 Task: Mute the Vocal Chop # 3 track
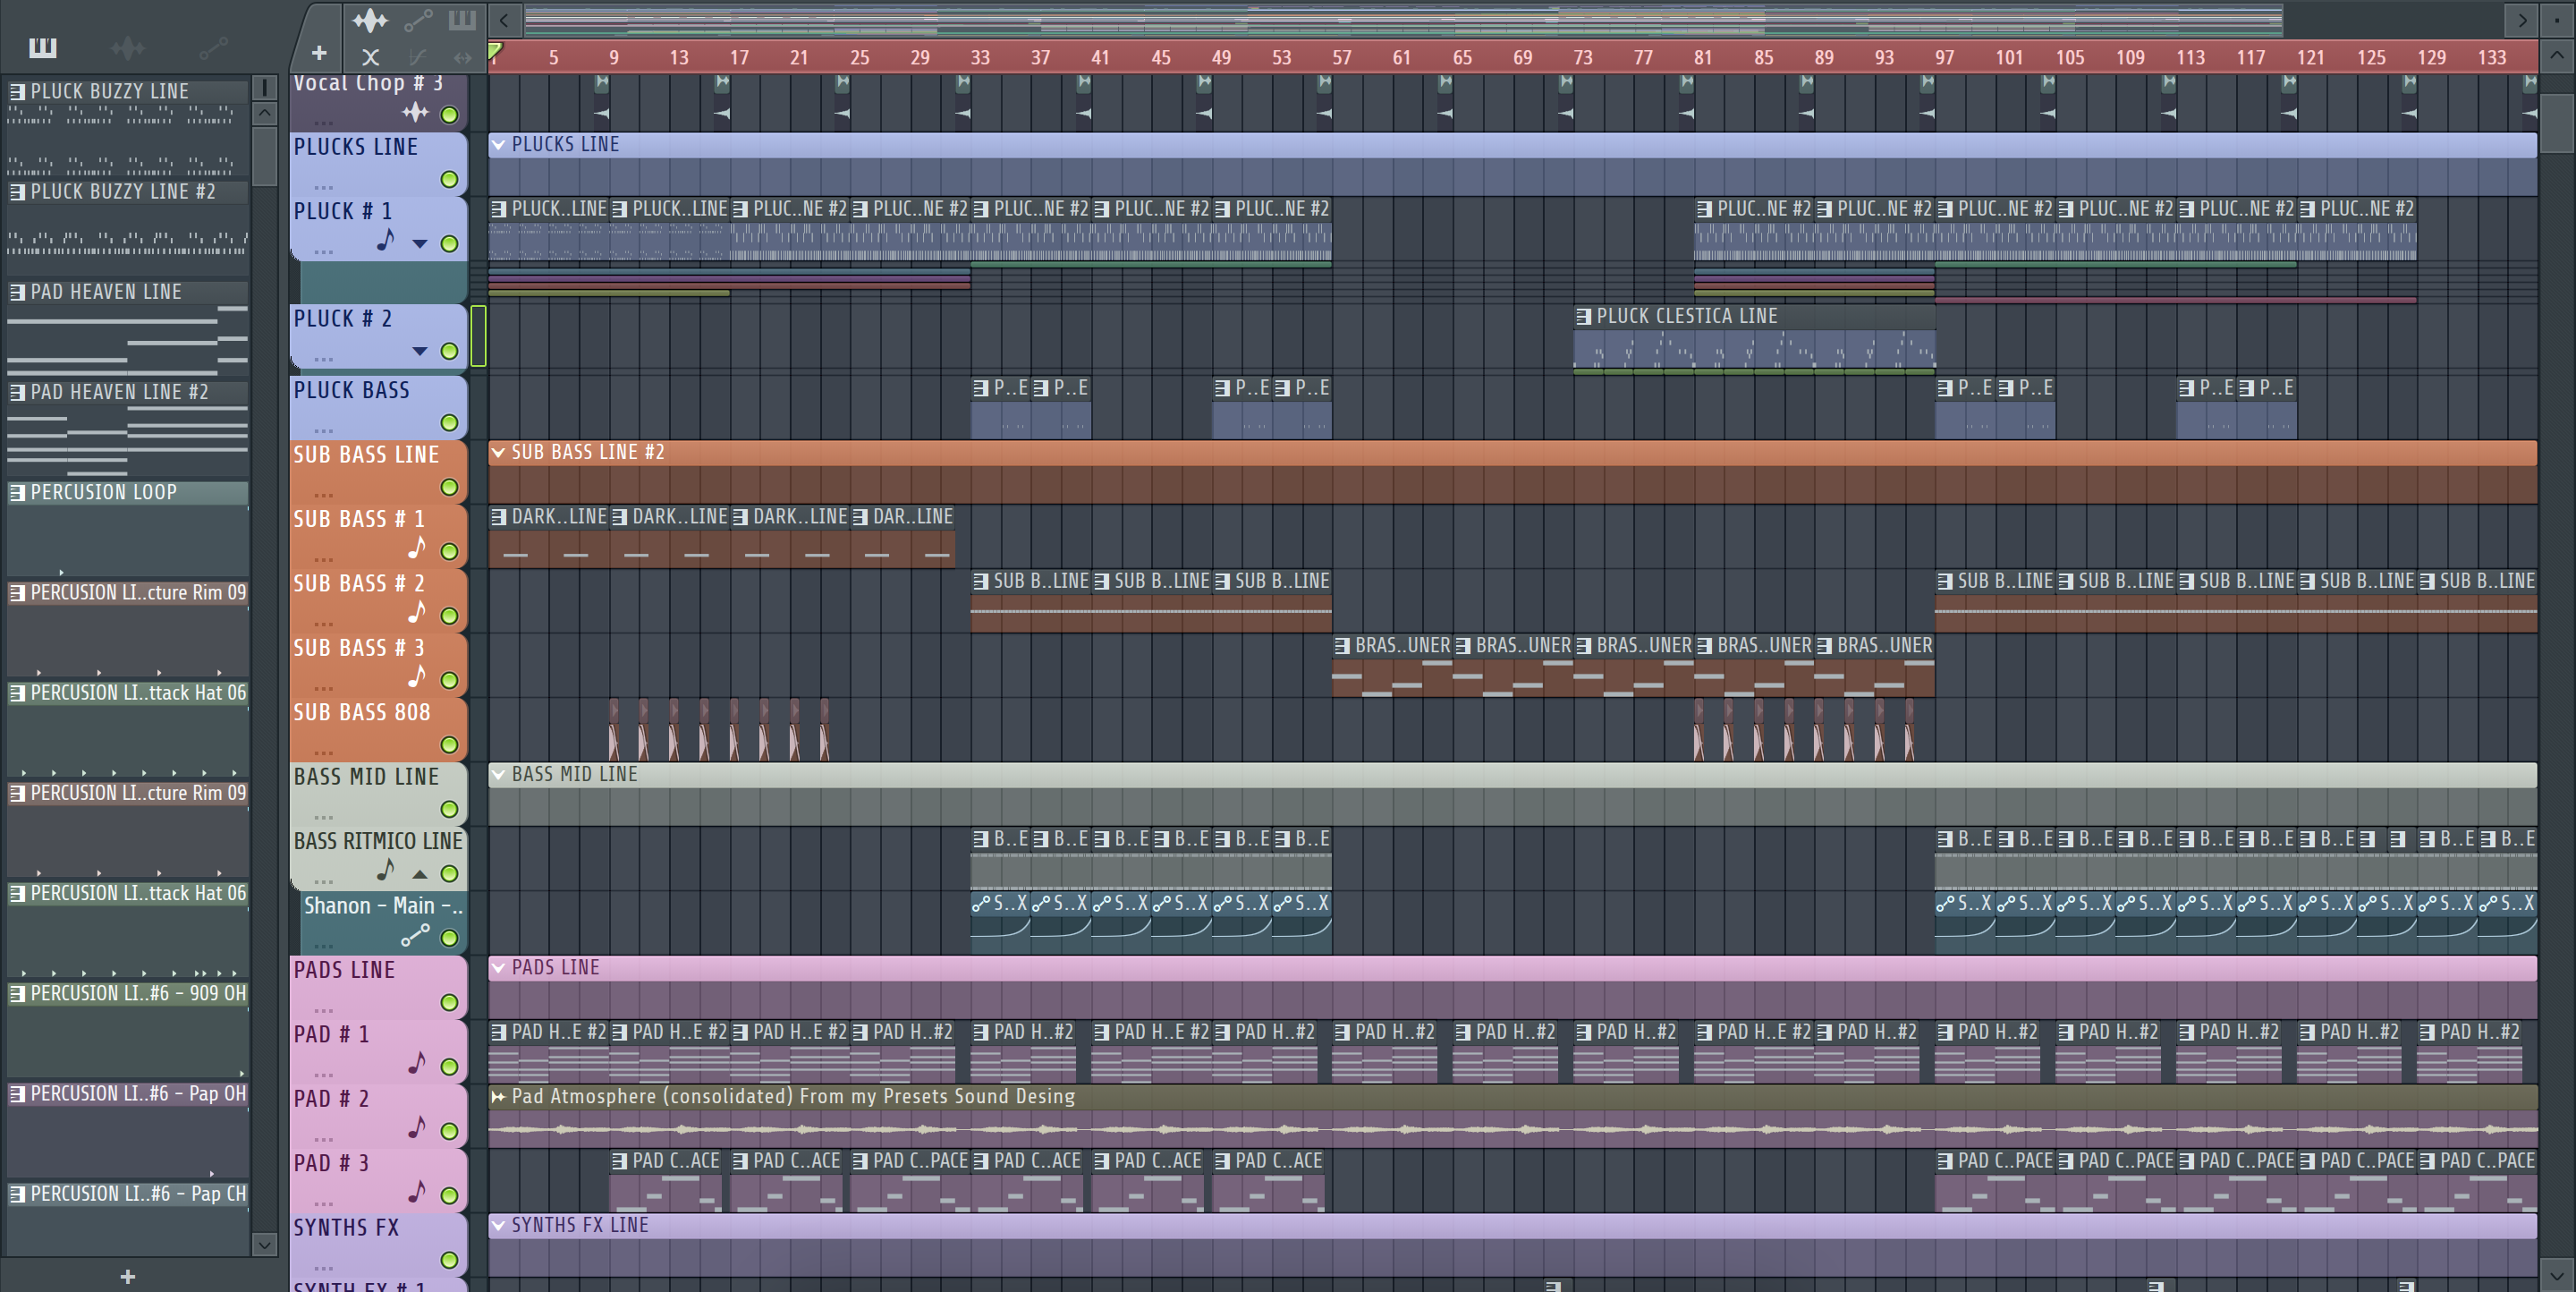(450, 115)
